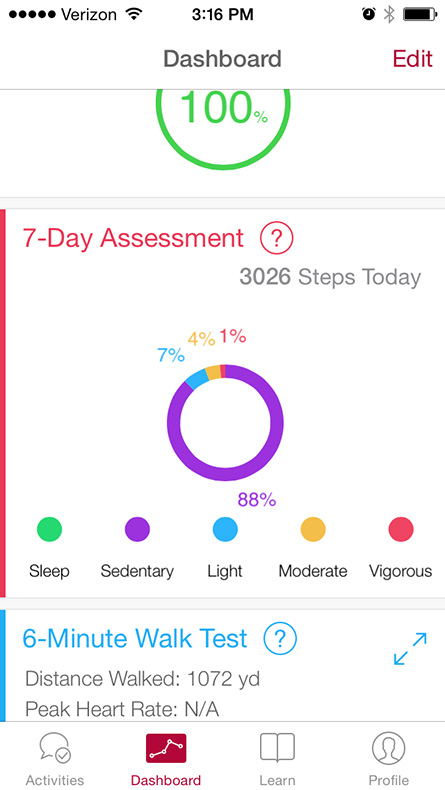445x790 pixels.
Task: Select the red Vigorous legend dot
Action: point(401,530)
